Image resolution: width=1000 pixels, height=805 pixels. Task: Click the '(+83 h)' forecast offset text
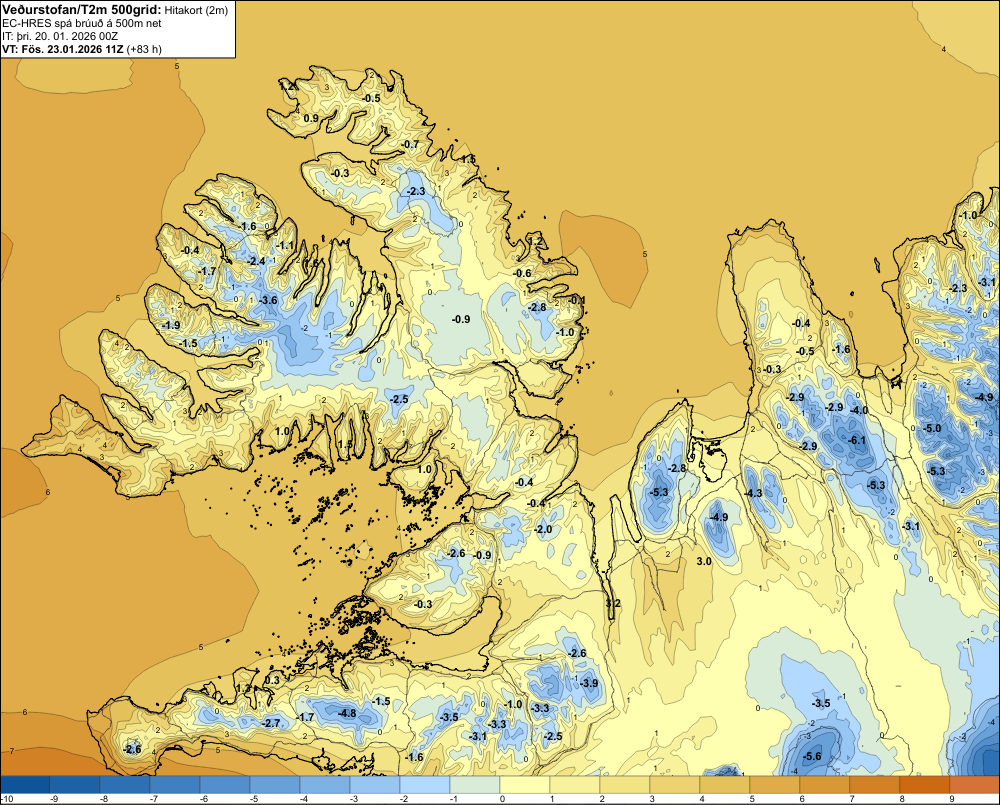coord(144,49)
